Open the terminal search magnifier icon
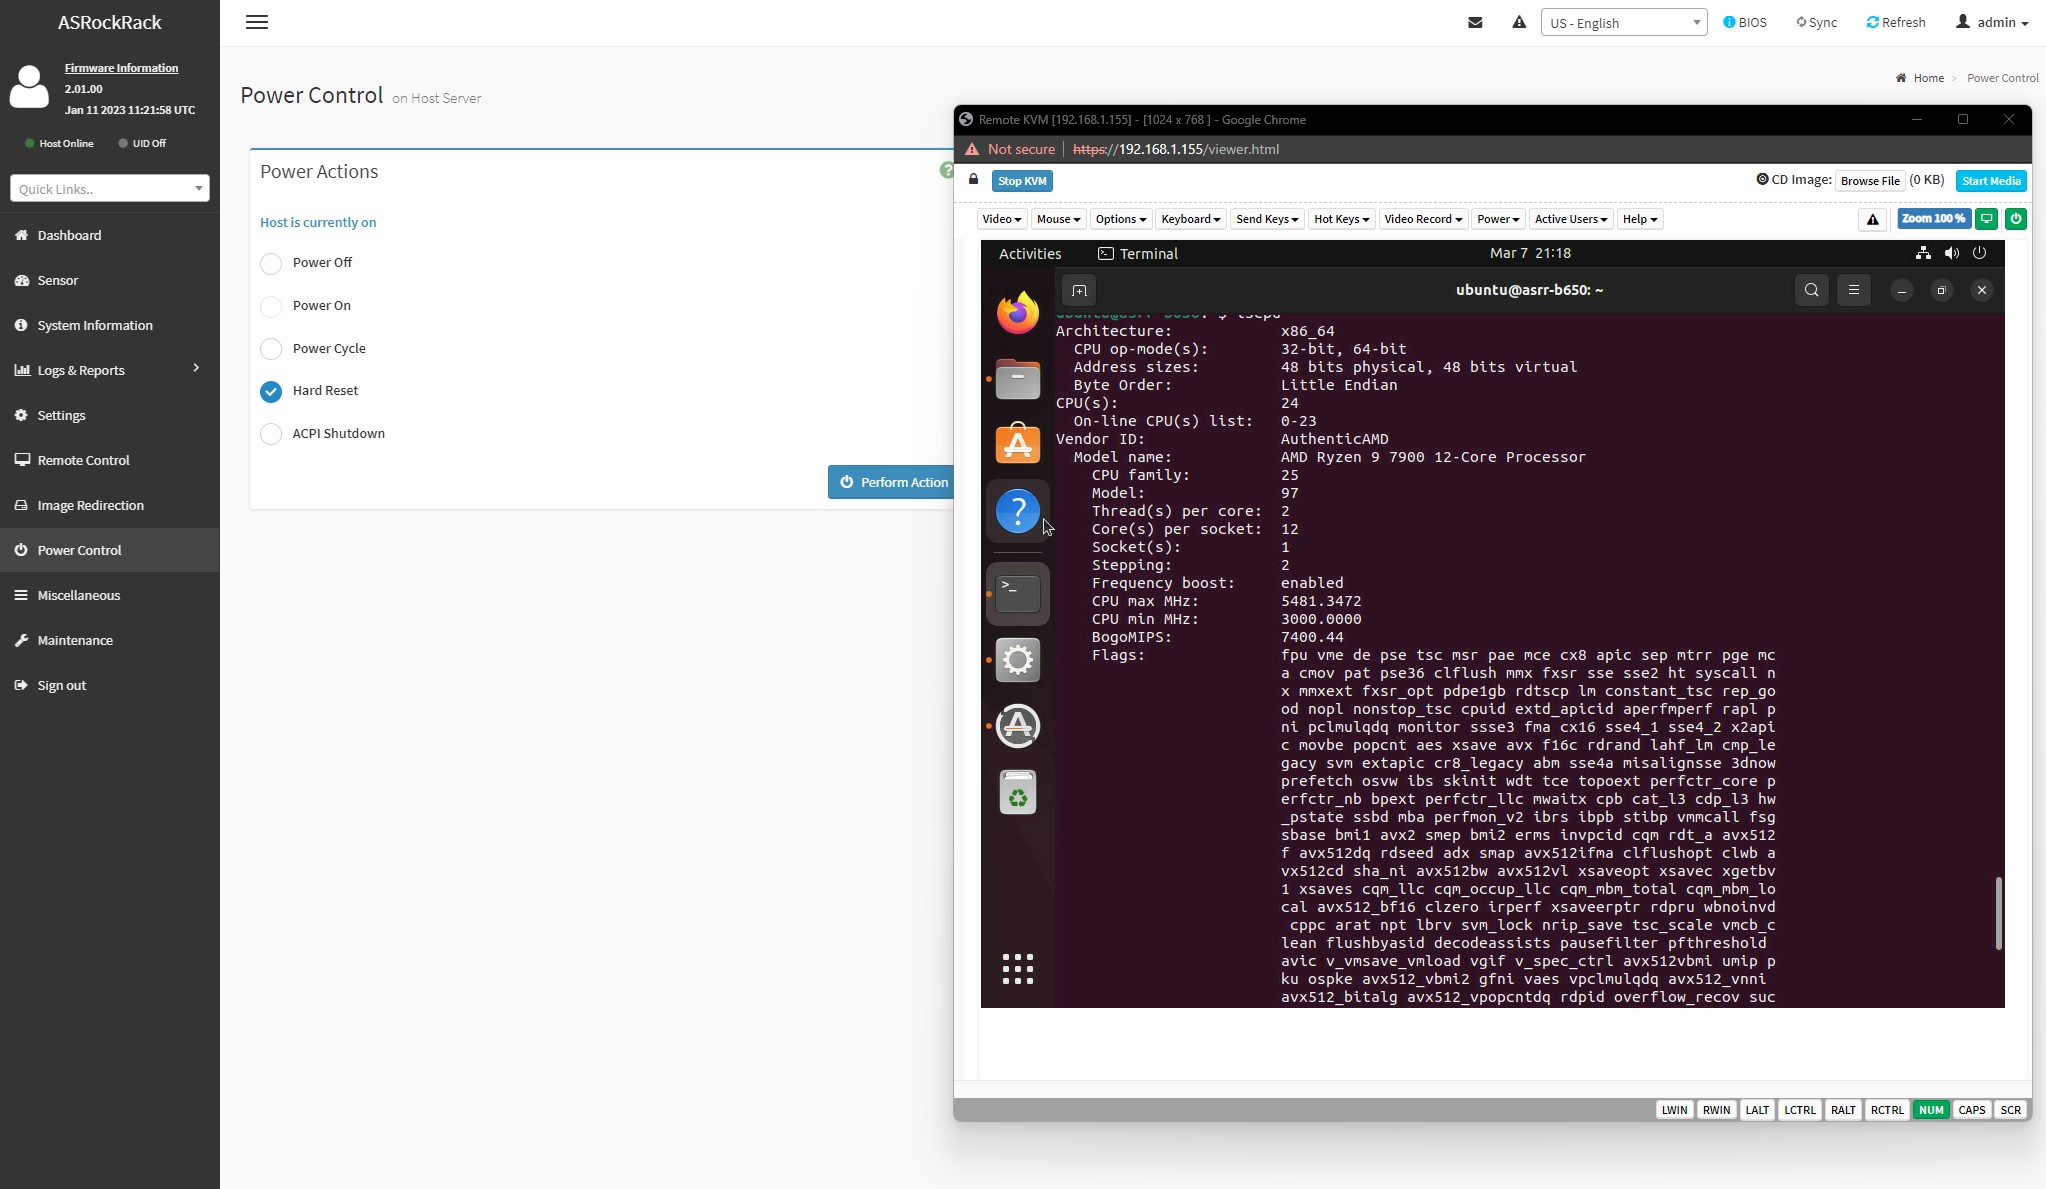Viewport: 2046px width, 1189px height. point(1811,290)
